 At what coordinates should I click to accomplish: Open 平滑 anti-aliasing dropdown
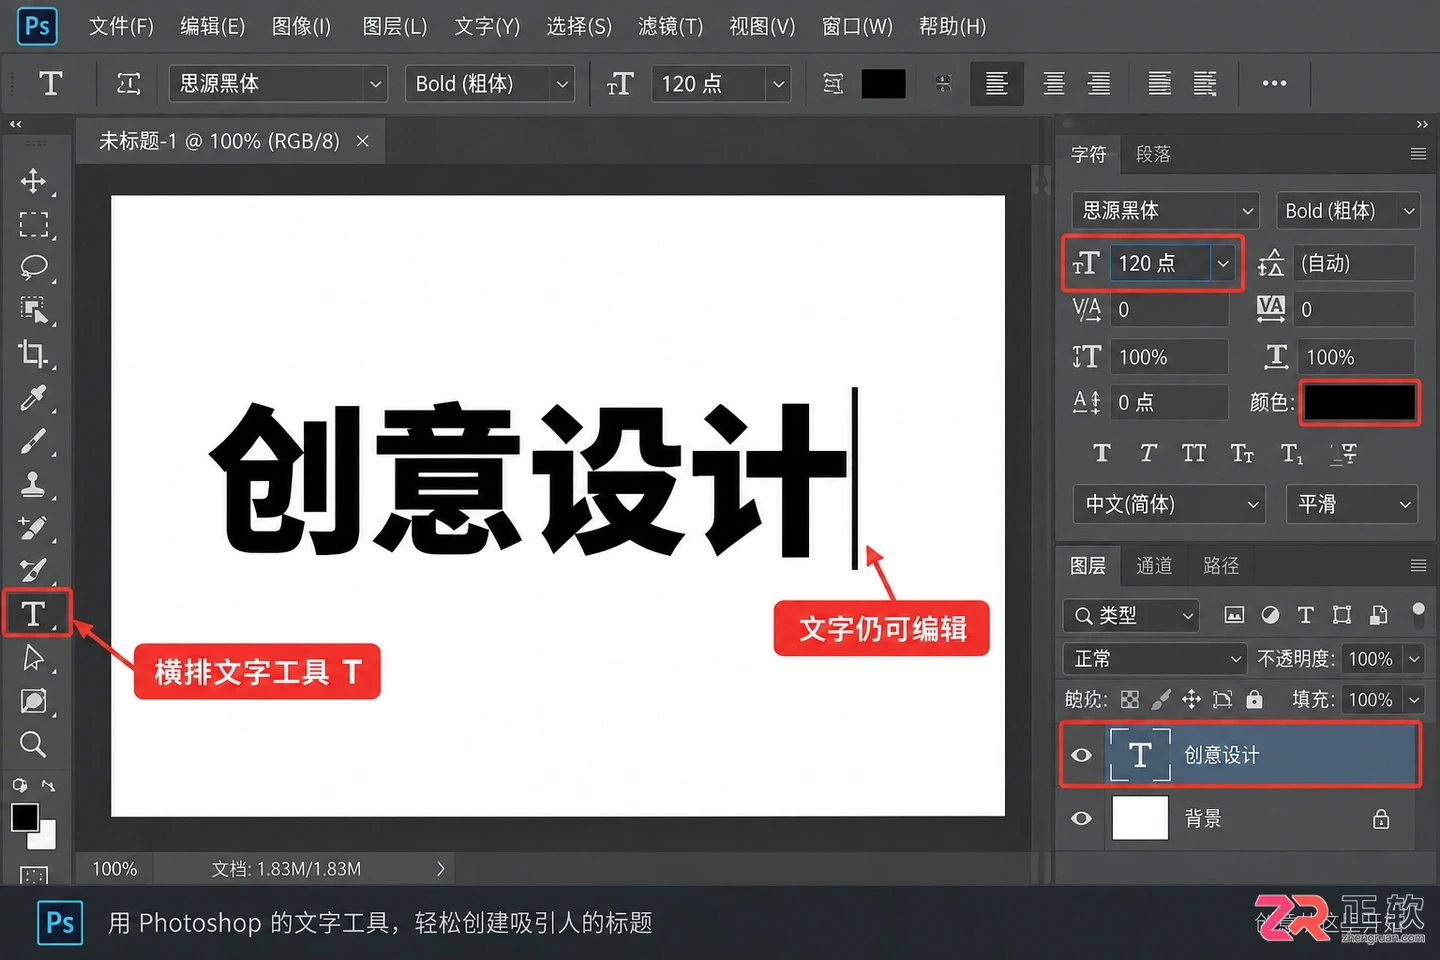(x=1352, y=504)
